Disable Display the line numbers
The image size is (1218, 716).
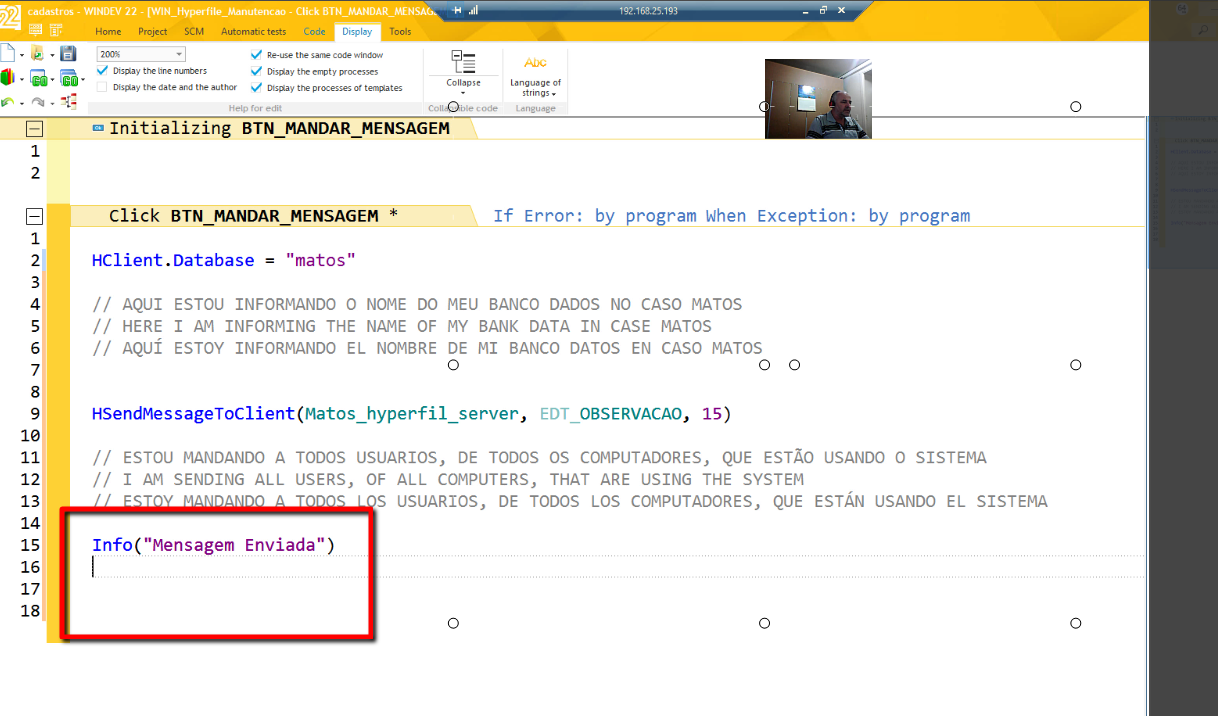point(101,71)
